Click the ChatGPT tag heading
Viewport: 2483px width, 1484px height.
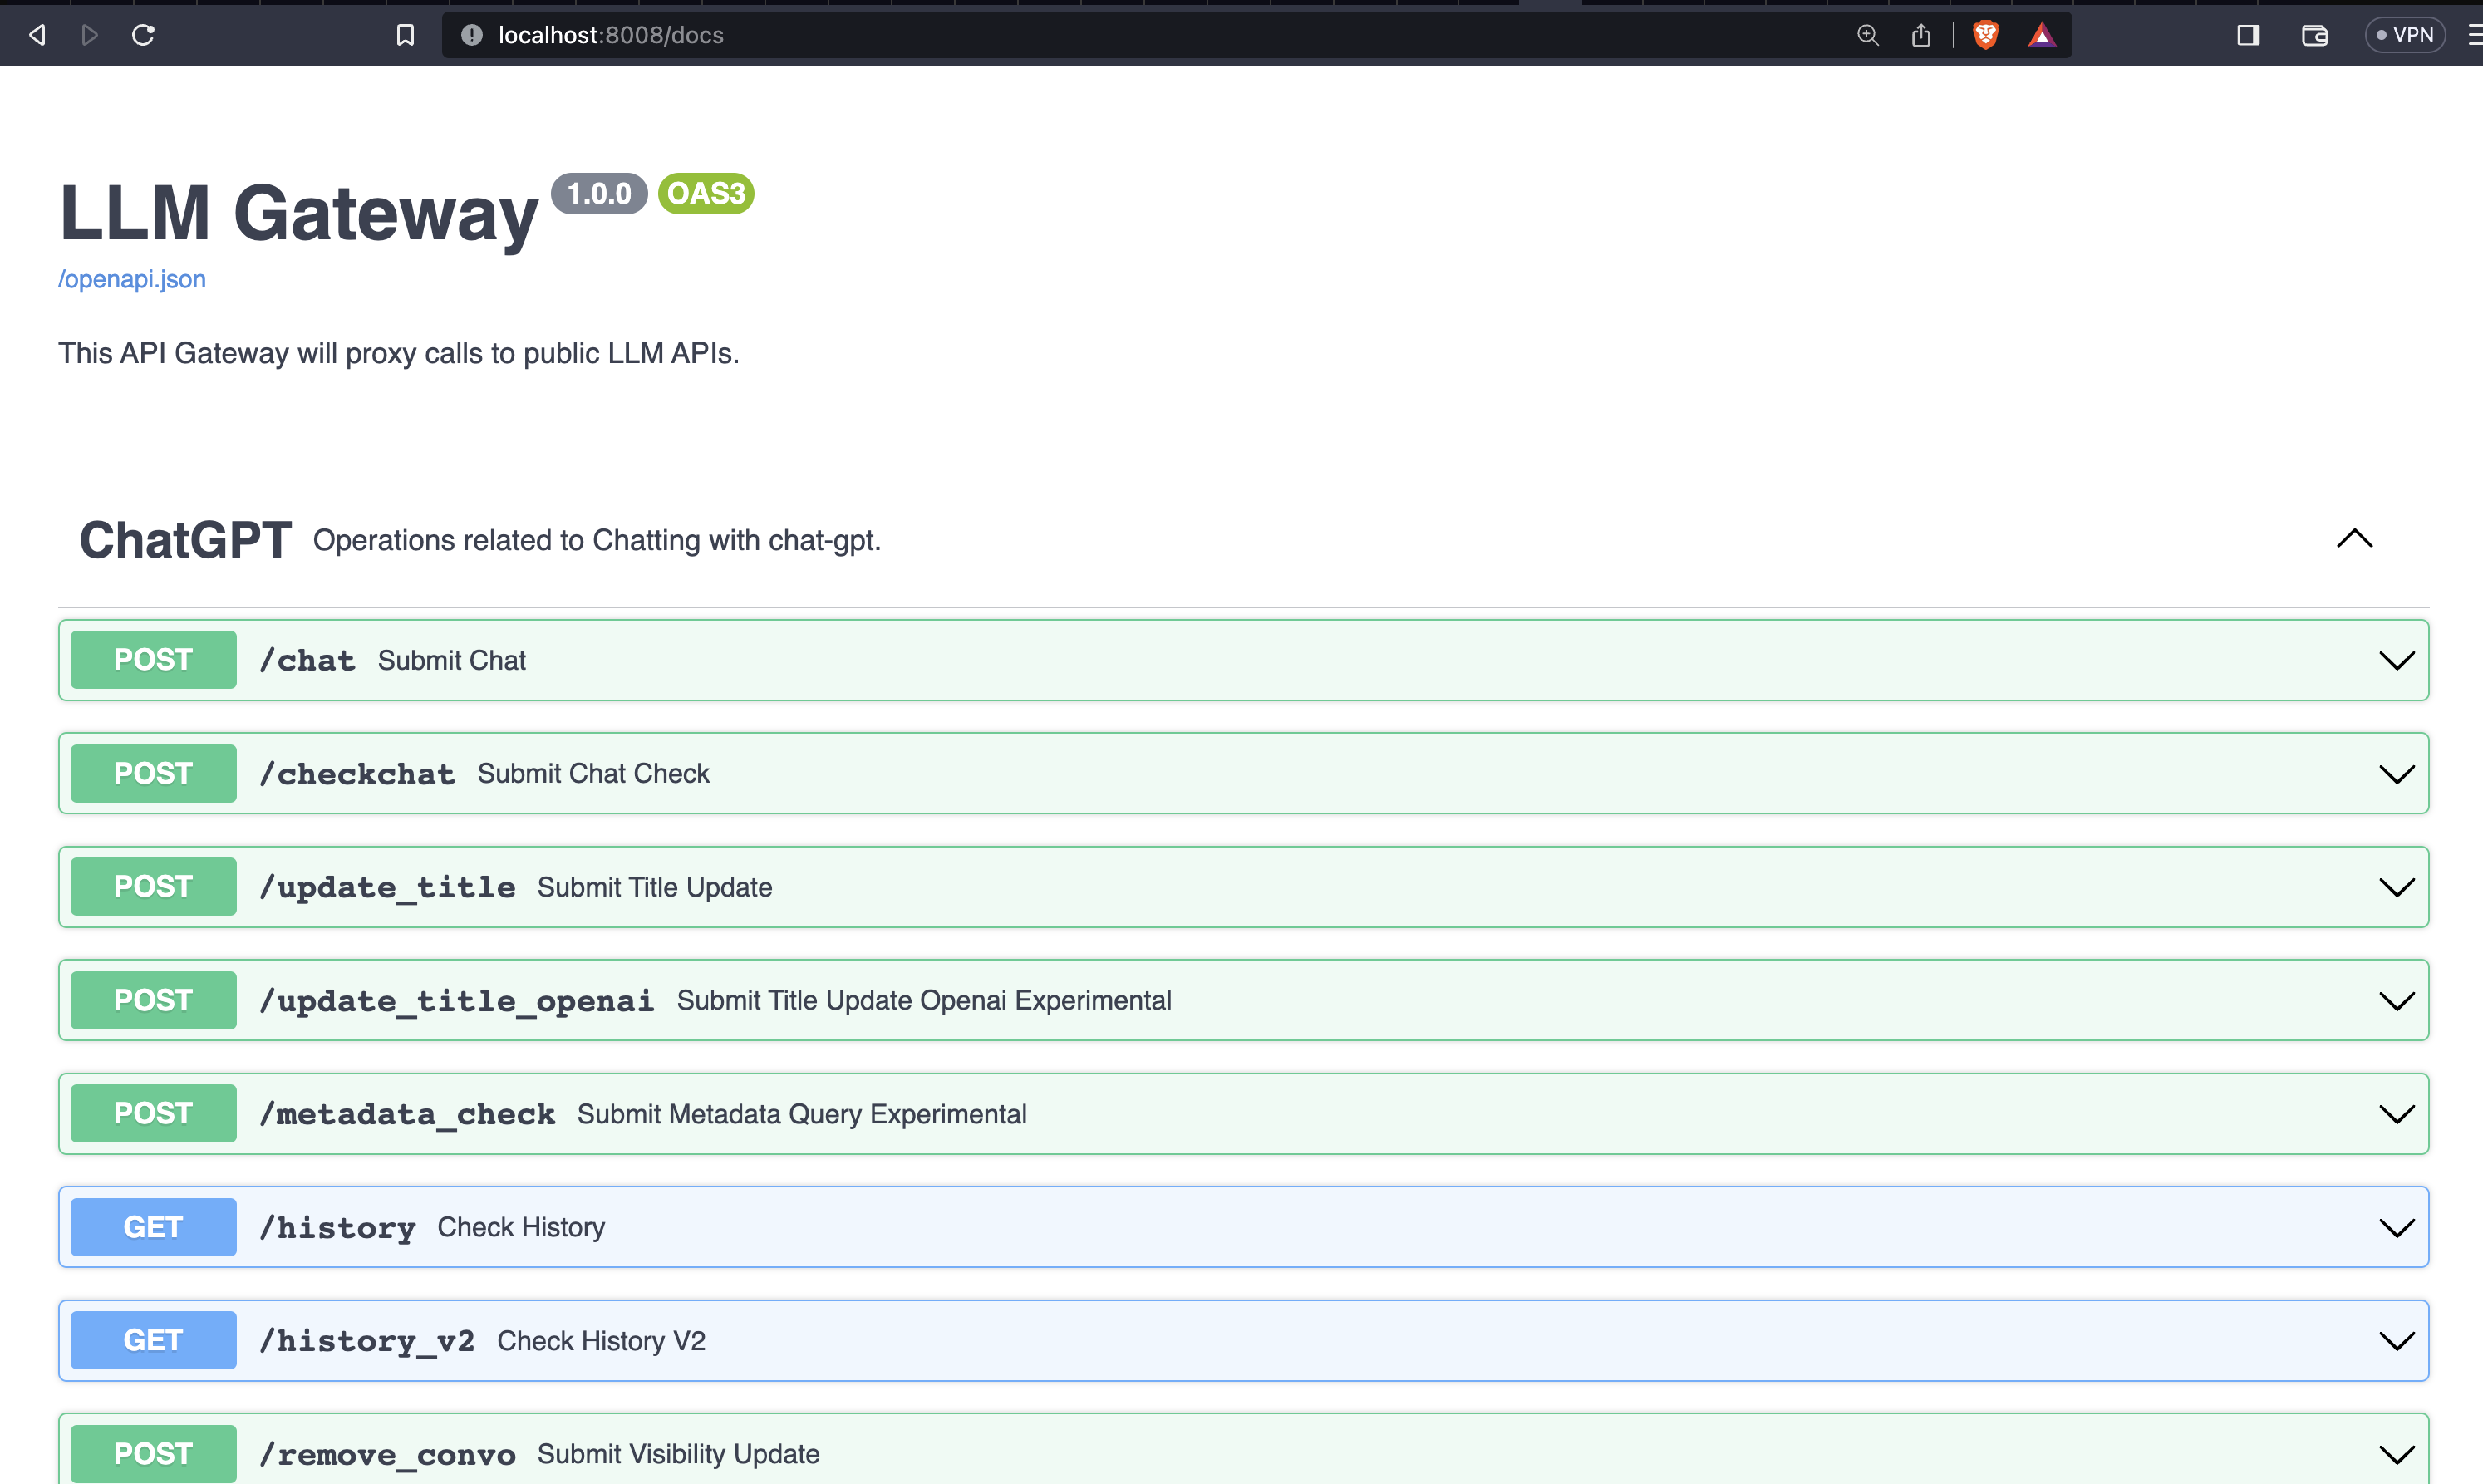click(186, 540)
